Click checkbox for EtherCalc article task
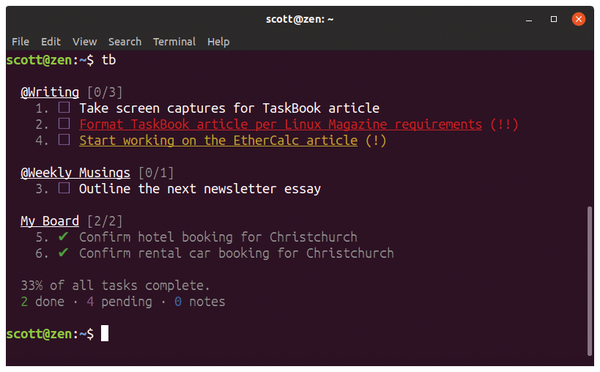600x372 pixels. [x=64, y=140]
